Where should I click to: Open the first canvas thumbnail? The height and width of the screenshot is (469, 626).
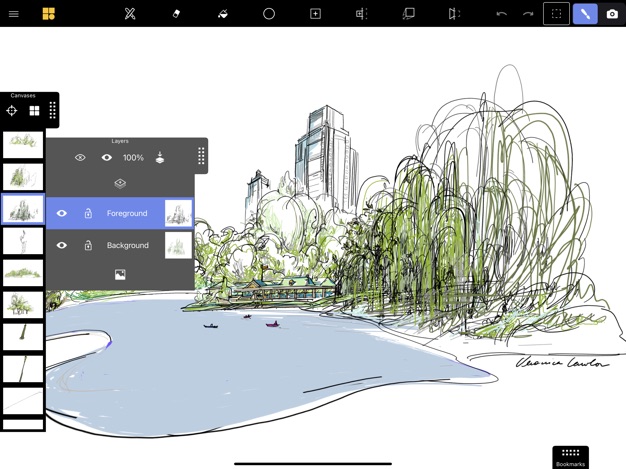click(22, 144)
